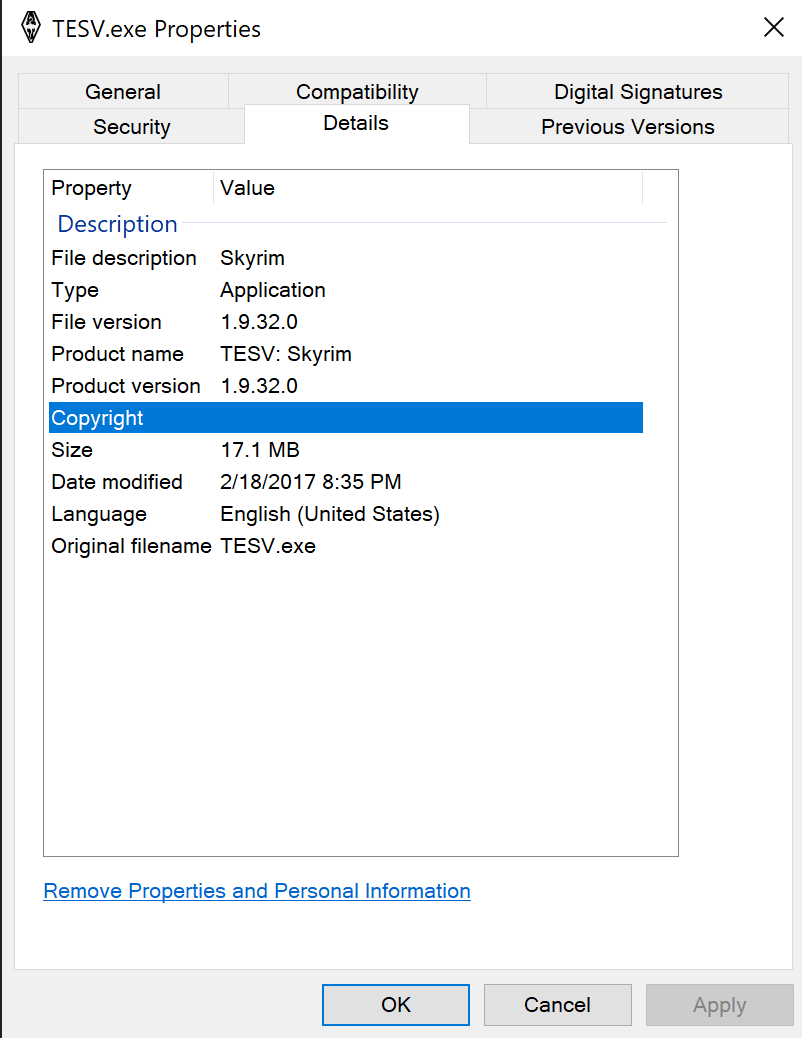Switch to the General tab
The width and height of the screenshot is (802, 1038).
tap(123, 91)
